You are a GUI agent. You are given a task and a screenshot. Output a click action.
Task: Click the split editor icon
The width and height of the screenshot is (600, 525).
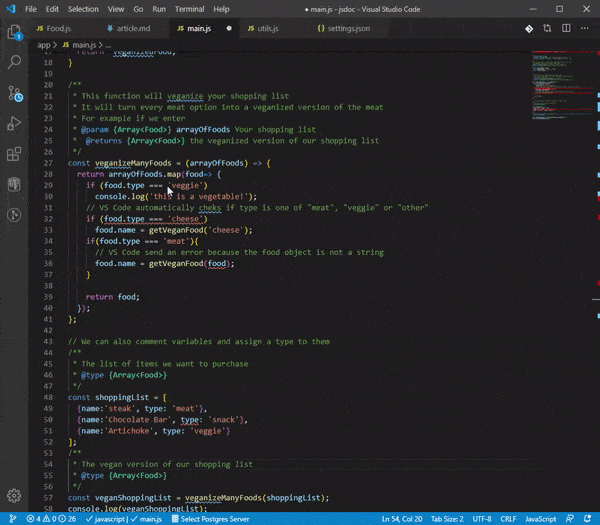tap(566, 29)
